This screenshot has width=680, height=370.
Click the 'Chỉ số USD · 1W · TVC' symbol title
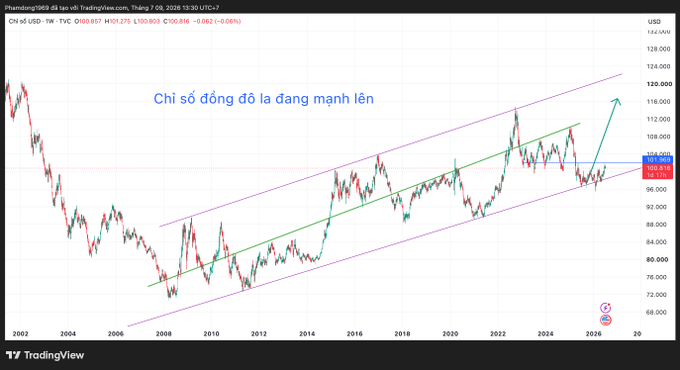(39, 21)
